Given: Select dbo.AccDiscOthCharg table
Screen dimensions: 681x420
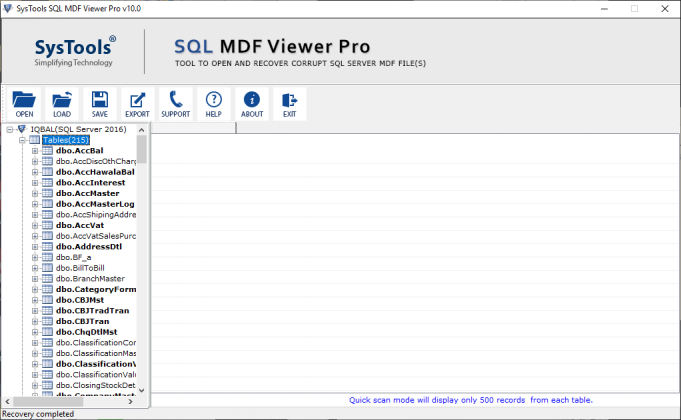Looking at the screenshot, I should 96,161.
